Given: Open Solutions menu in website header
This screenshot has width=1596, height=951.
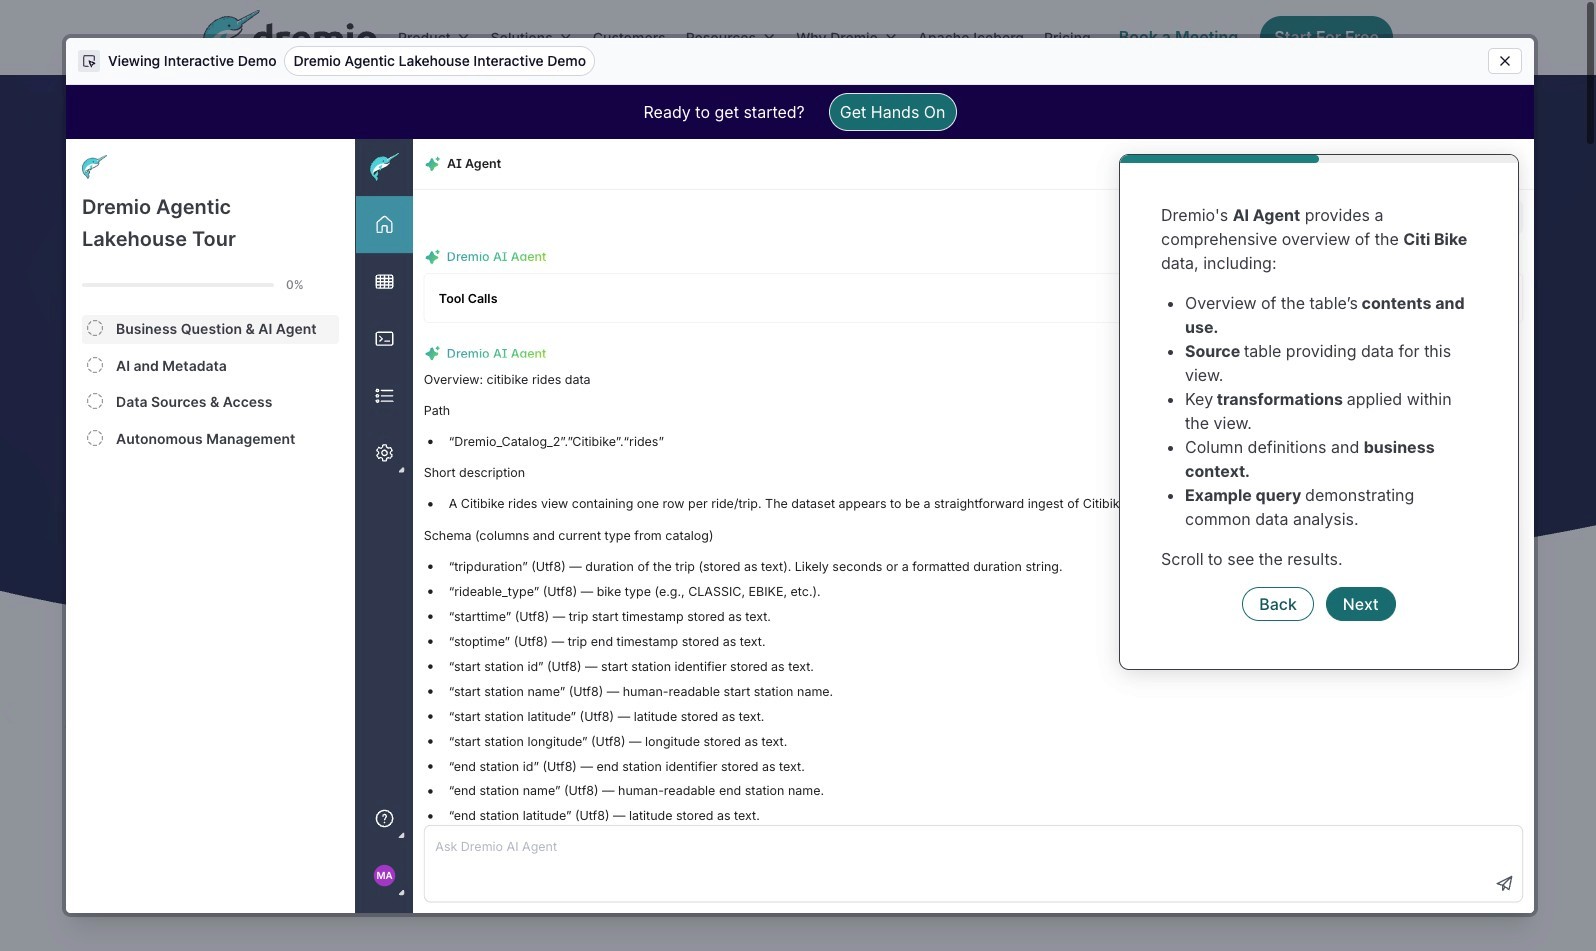Looking at the screenshot, I should point(530,35).
